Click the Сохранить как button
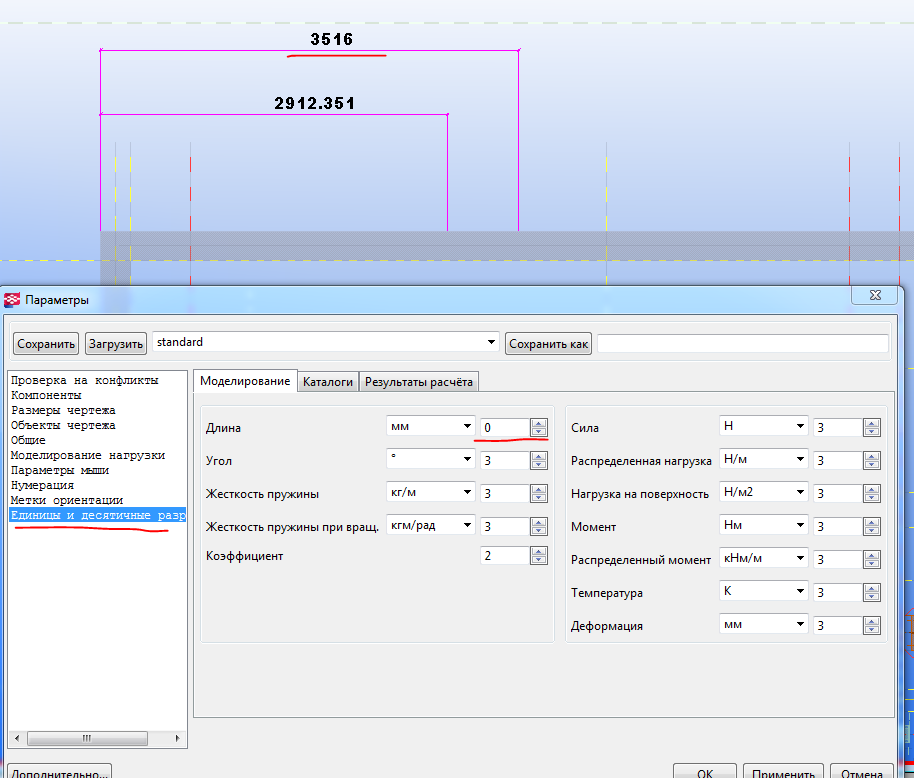Image resolution: width=914 pixels, height=778 pixels. click(x=549, y=344)
